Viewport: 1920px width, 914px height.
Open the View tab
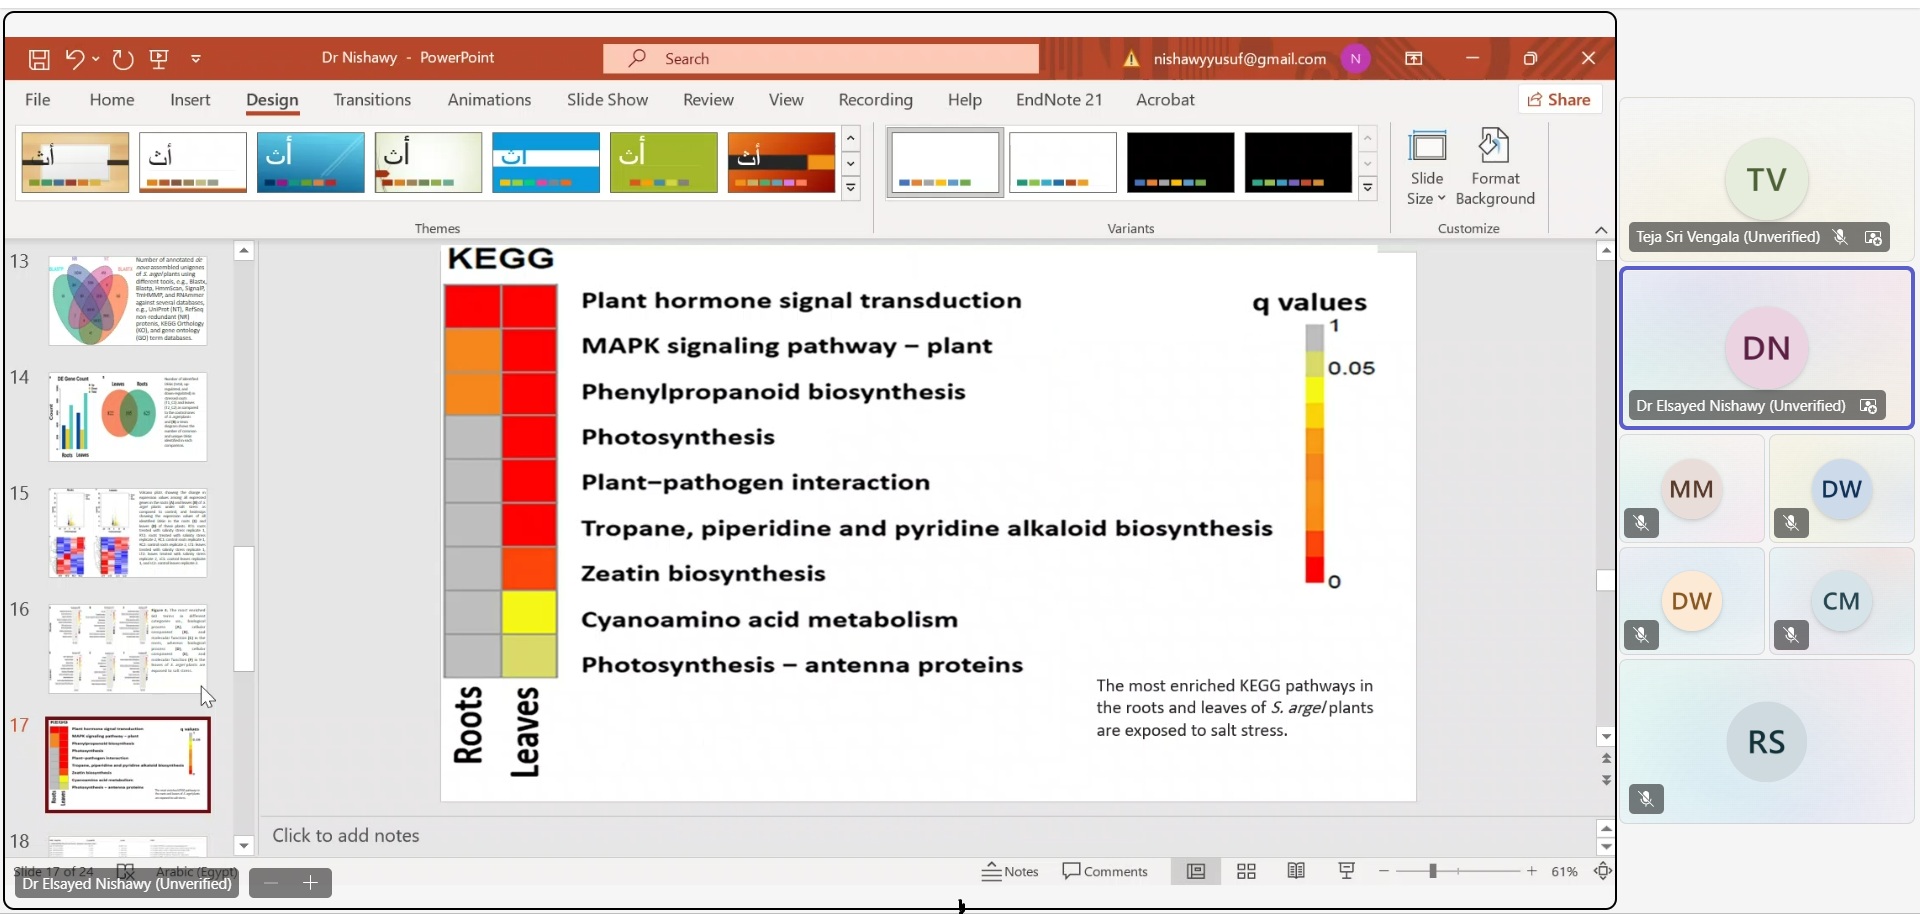click(x=786, y=100)
